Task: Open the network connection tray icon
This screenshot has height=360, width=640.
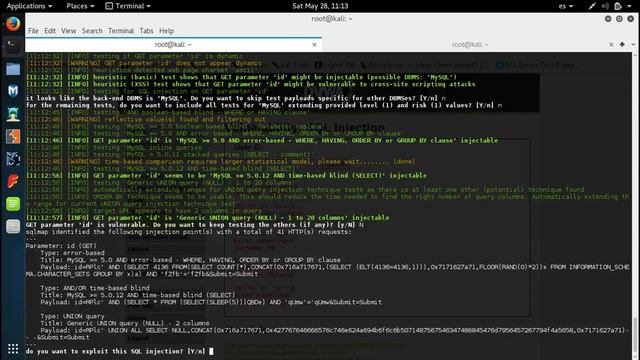Action: [592, 6]
